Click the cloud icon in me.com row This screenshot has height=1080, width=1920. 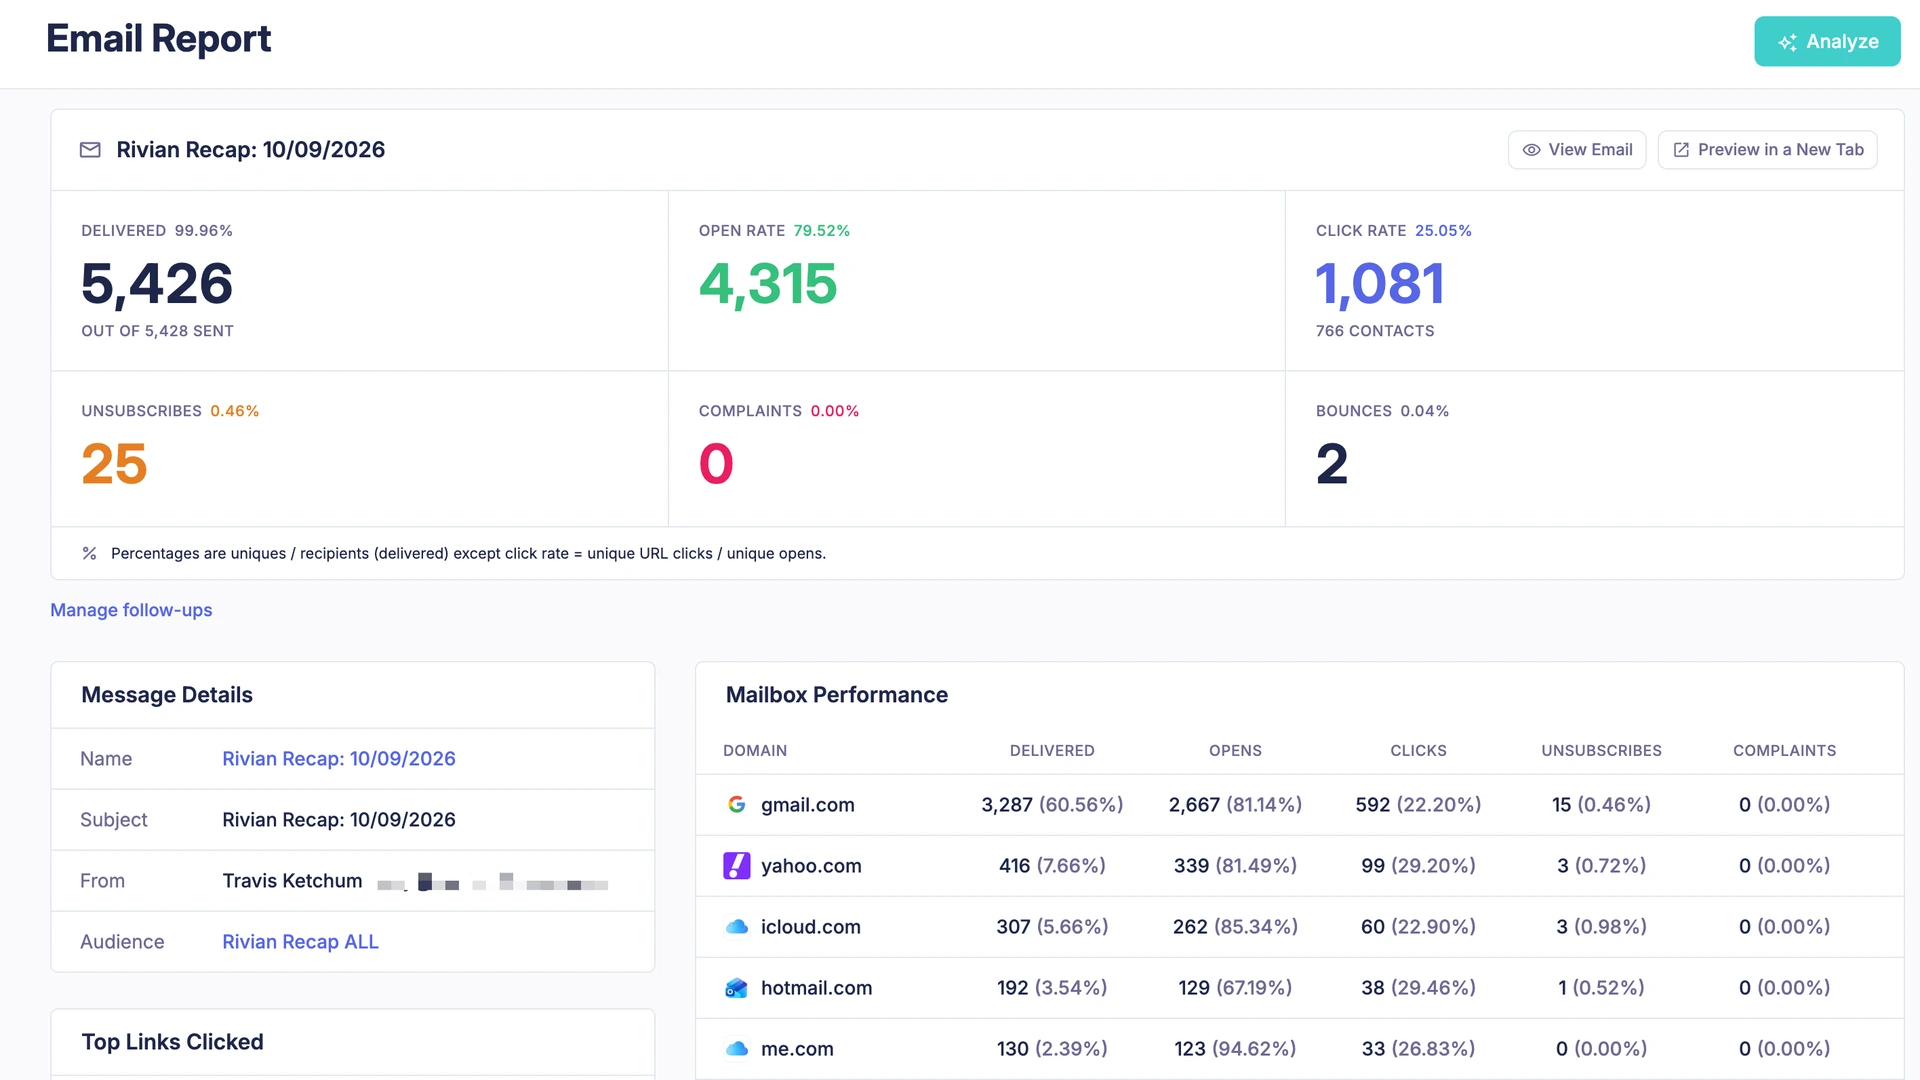pyautogui.click(x=737, y=1049)
